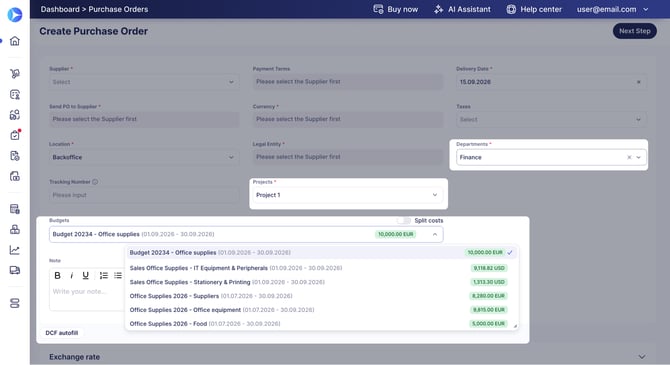
Task: Clear the Finance department selection
Action: (629, 157)
